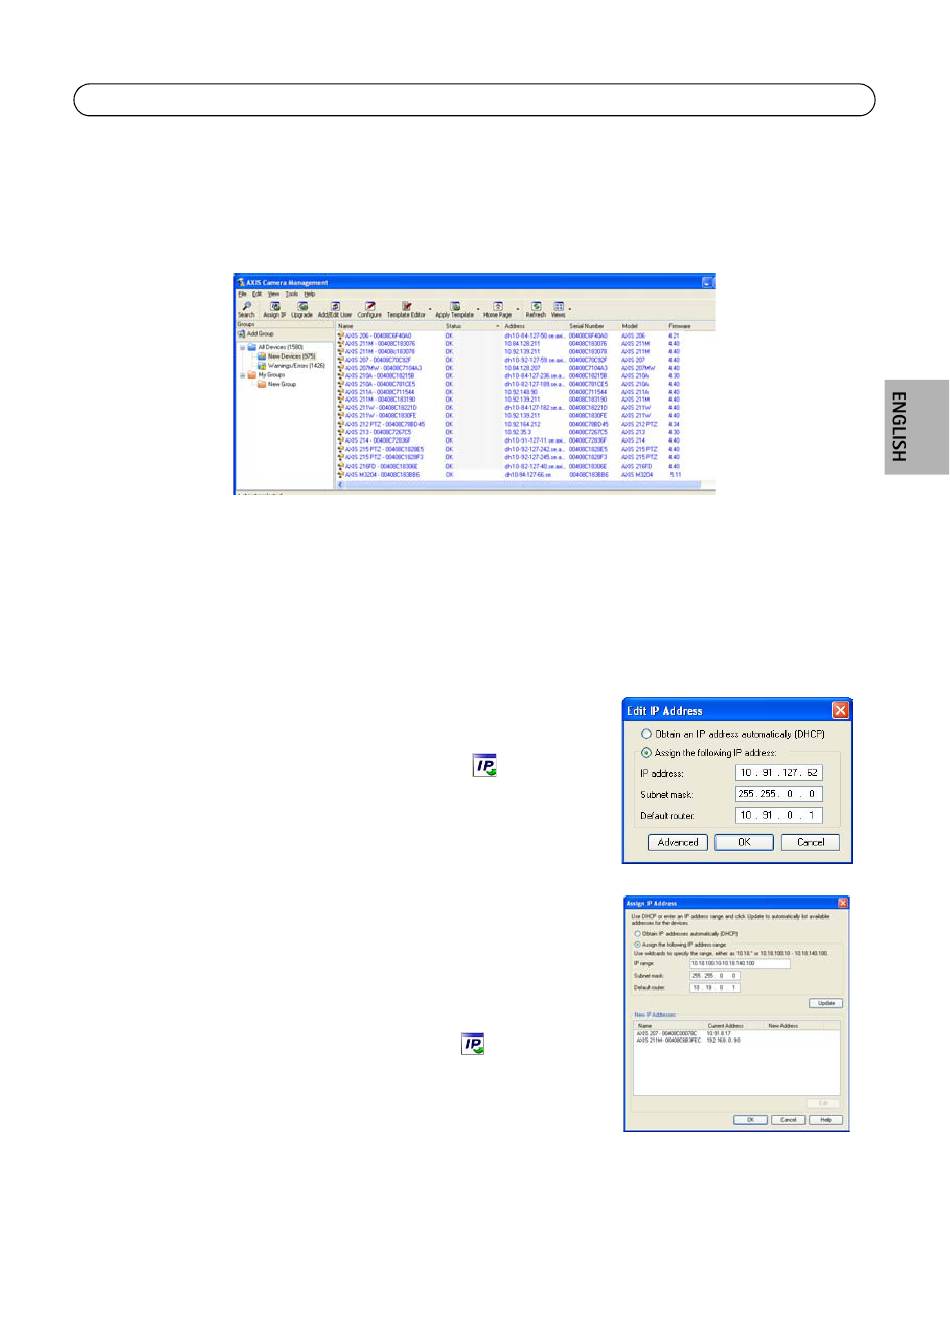Sort by the Name column header
The height and width of the screenshot is (1330, 950).
[388, 326]
